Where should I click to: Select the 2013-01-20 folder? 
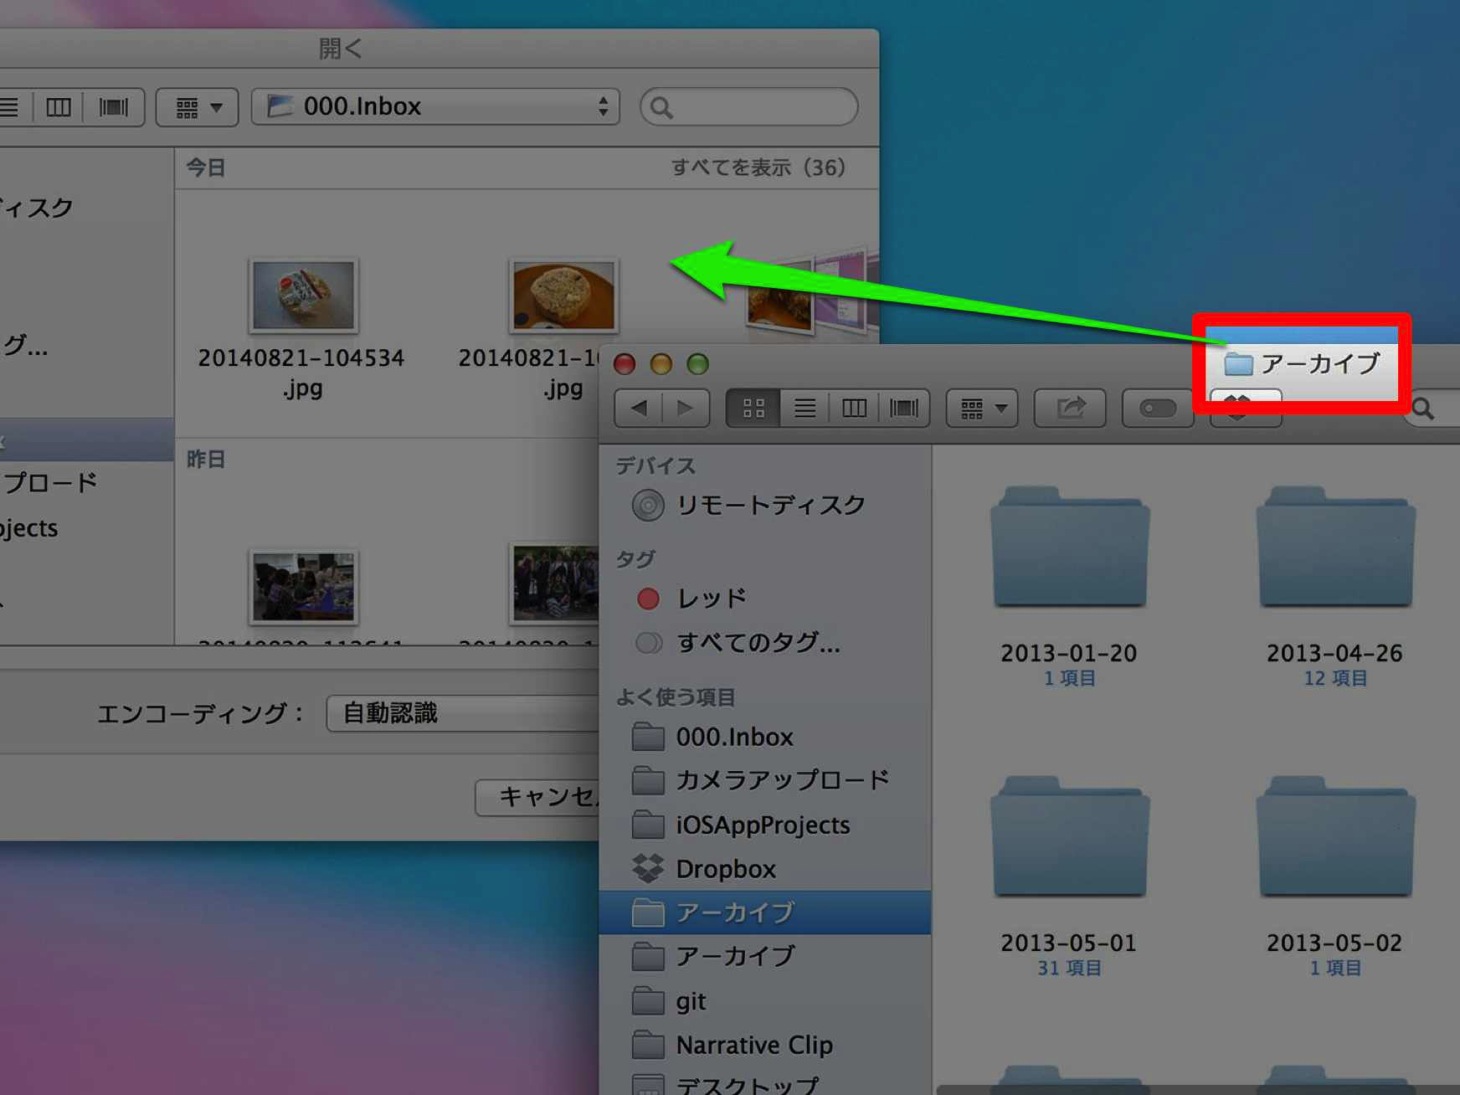coord(1069,548)
